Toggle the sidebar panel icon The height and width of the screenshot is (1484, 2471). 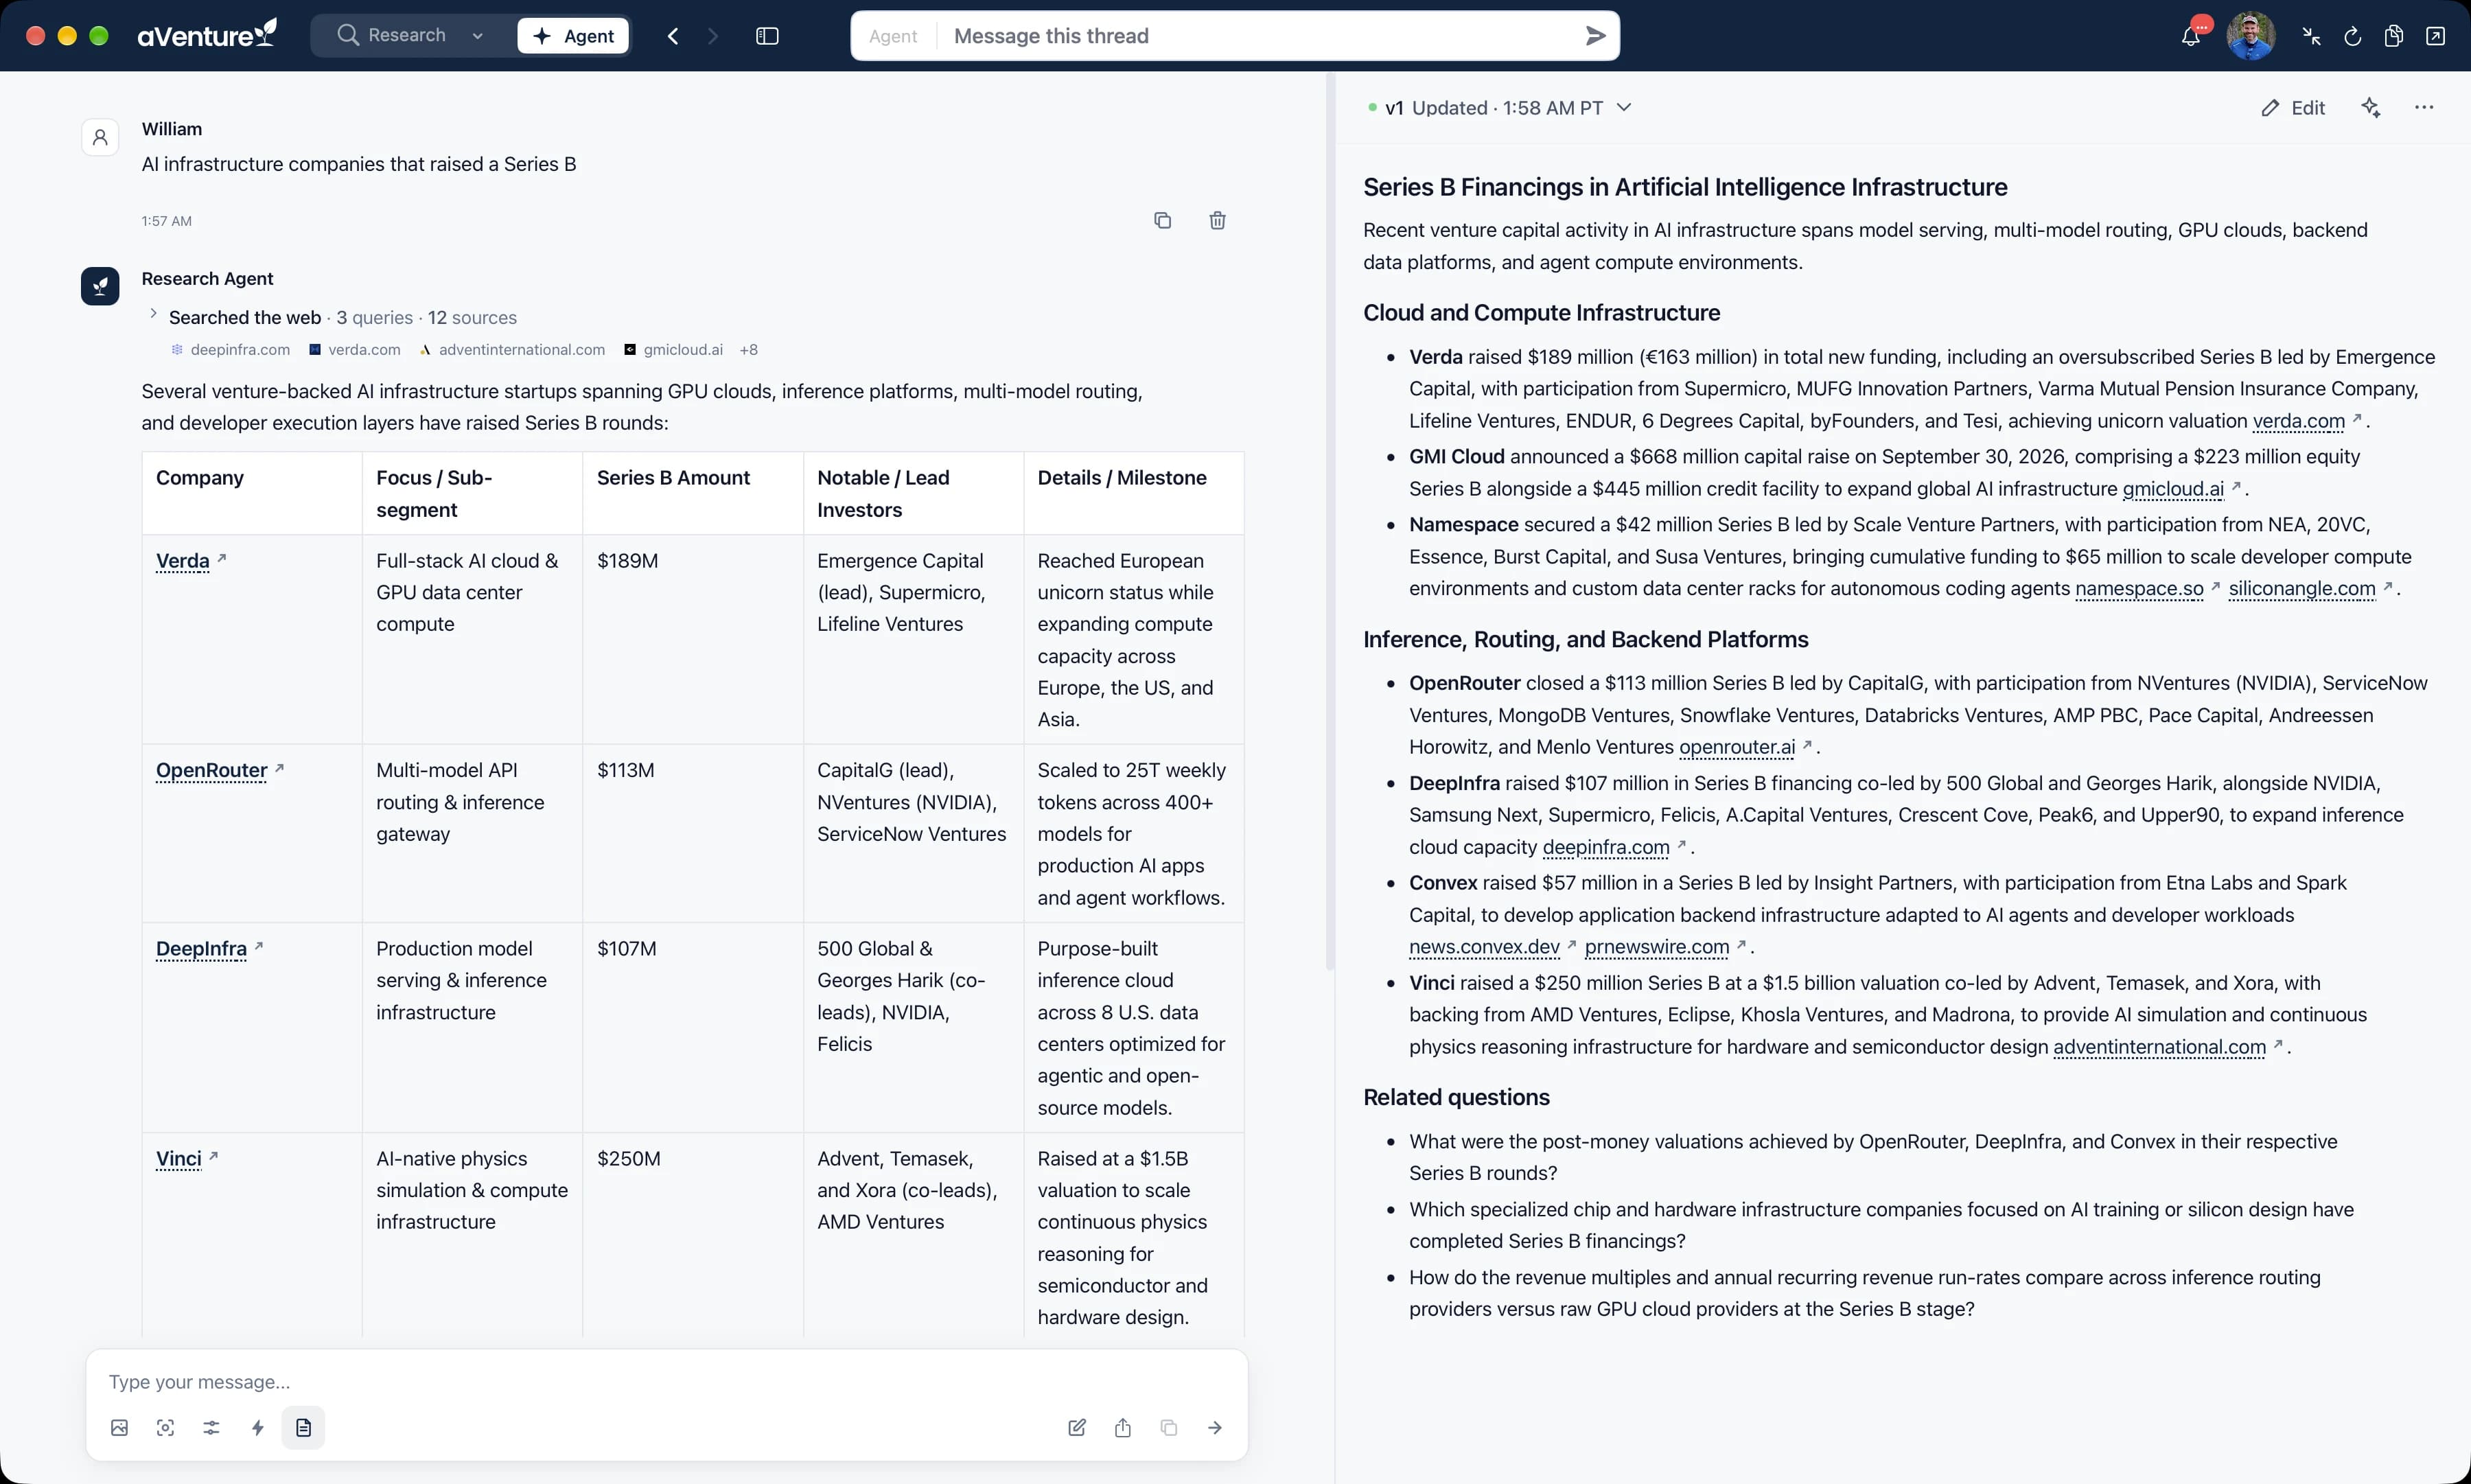point(767,36)
